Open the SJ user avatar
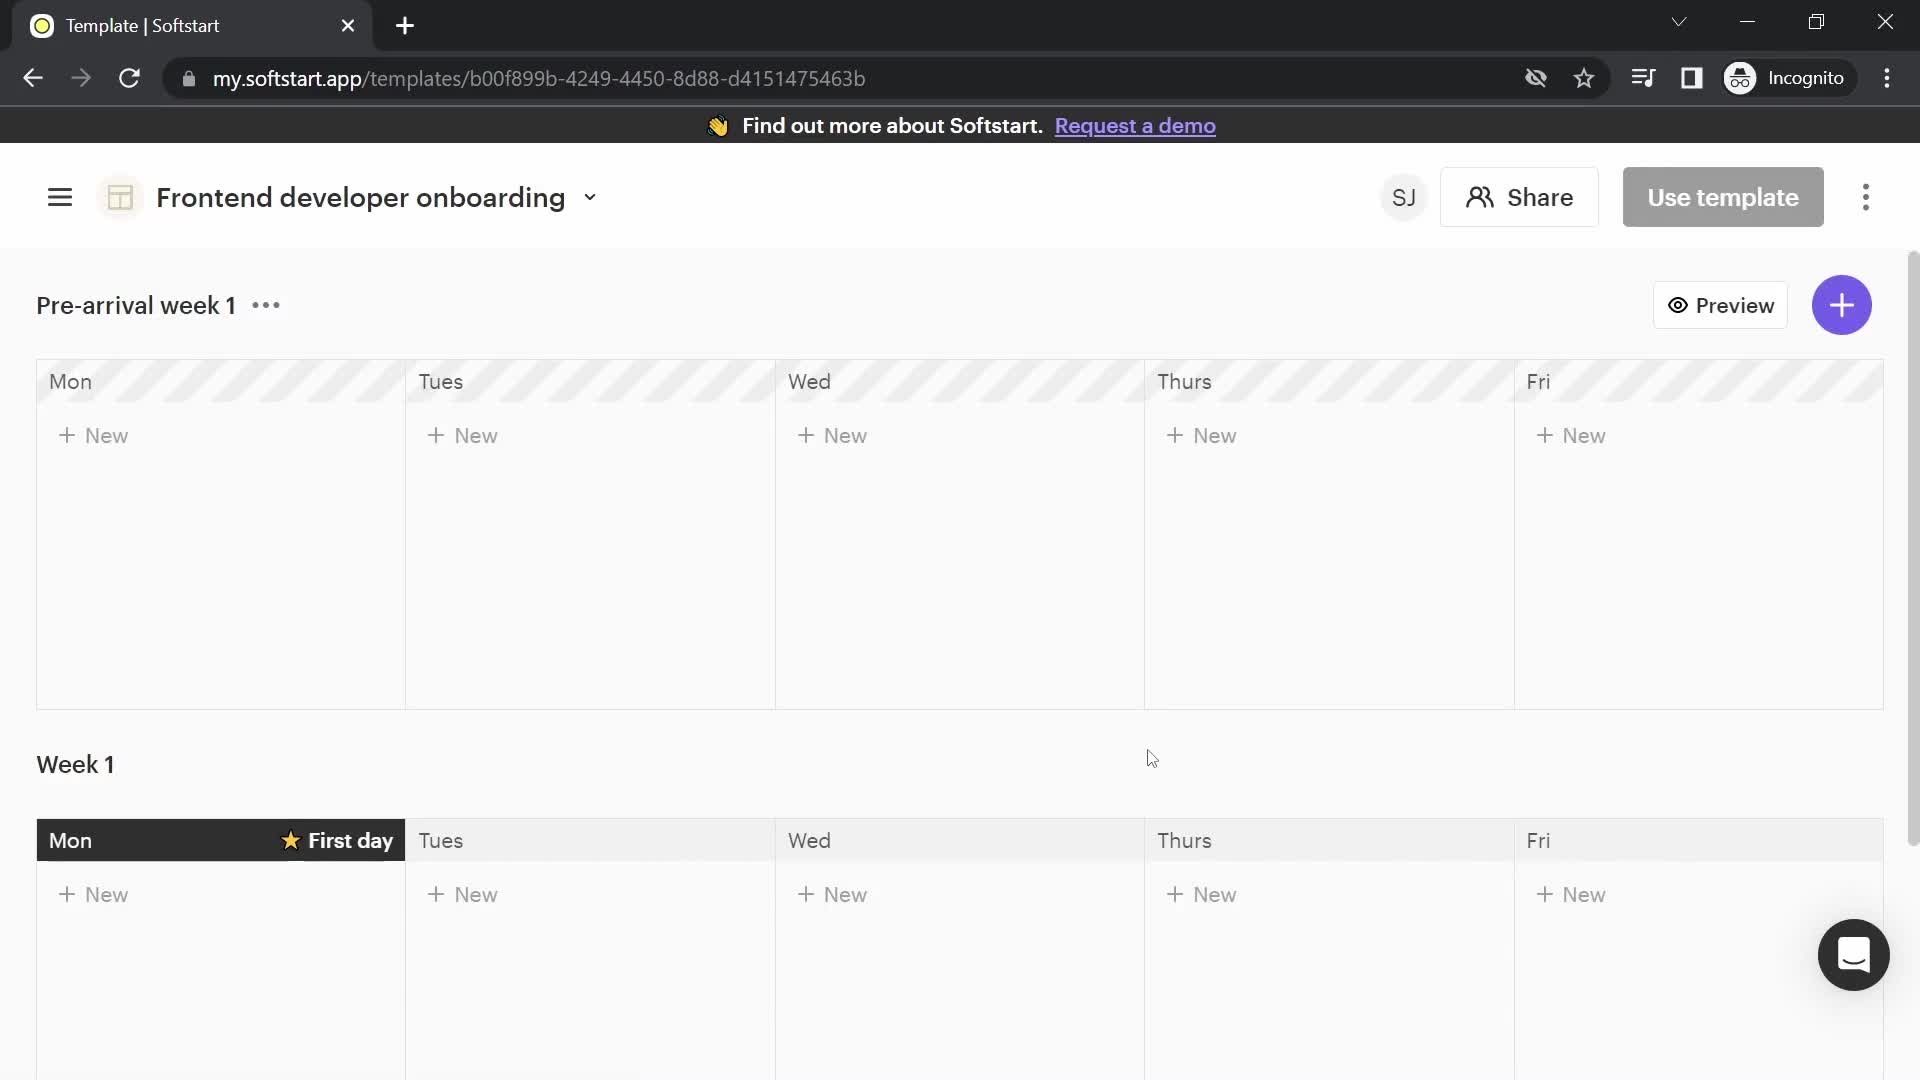The width and height of the screenshot is (1920, 1080). click(x=1404, y=197)
